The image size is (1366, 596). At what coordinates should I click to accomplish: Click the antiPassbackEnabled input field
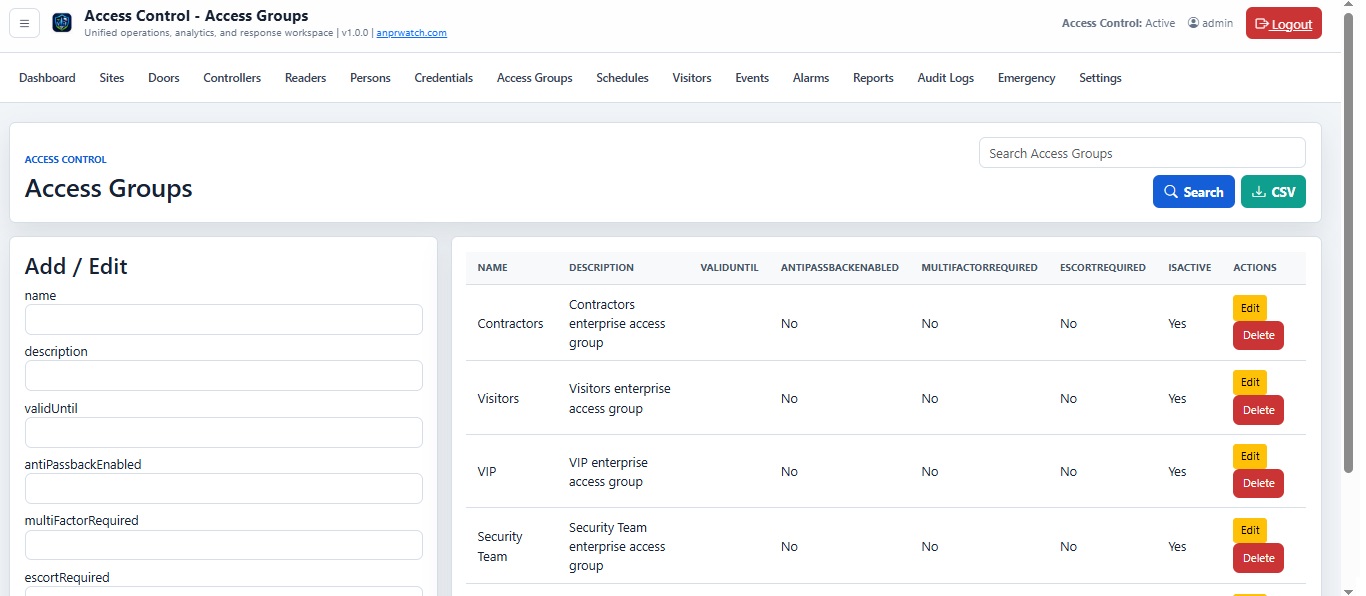click(x=224, y=489)
